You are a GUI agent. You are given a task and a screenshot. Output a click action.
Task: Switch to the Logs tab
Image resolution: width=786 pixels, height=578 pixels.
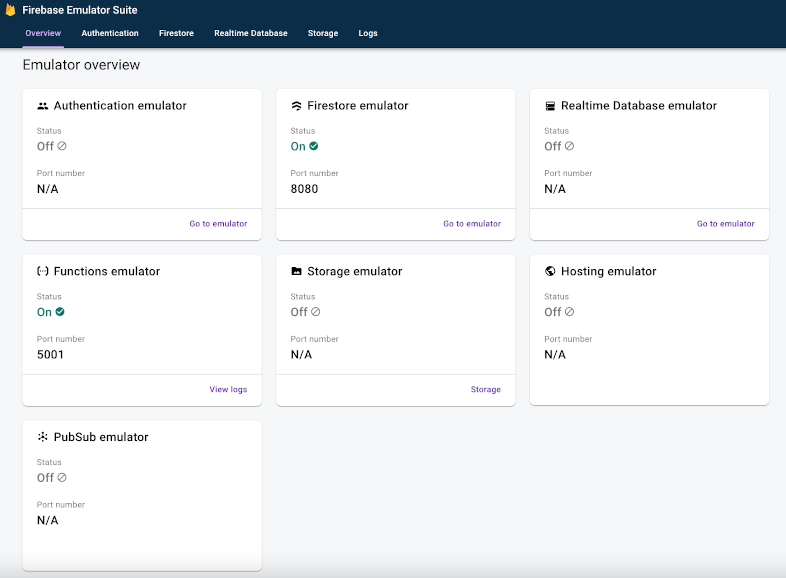(368, 33)
